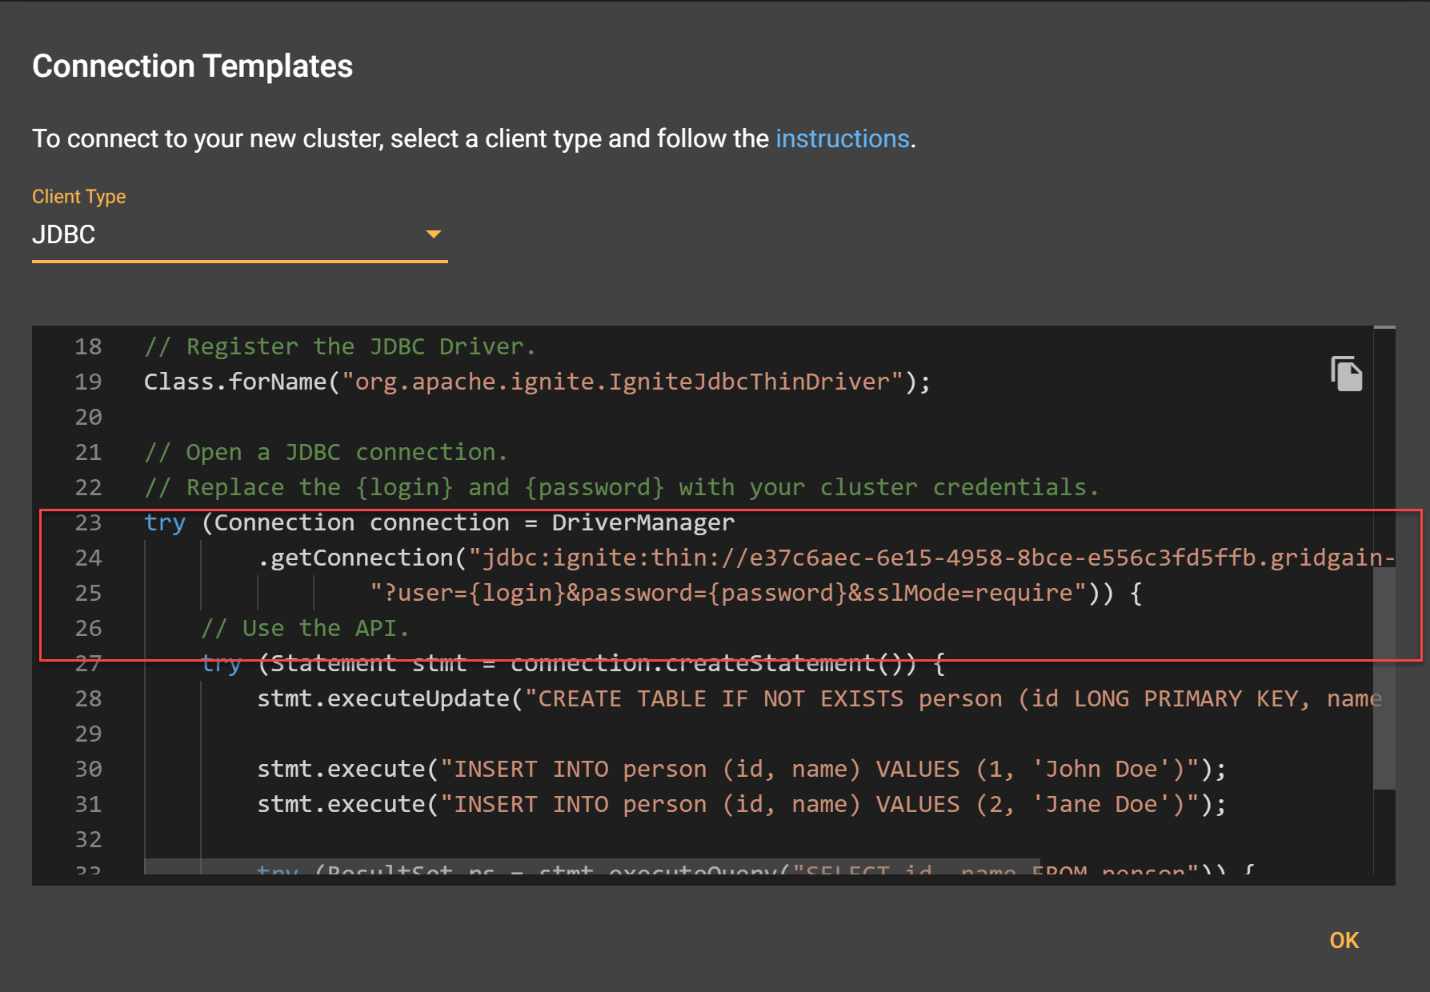
Task: Click the jdbc:ignite:thin connection URL string
Action: pyautogui.click(x=930, y=558)
